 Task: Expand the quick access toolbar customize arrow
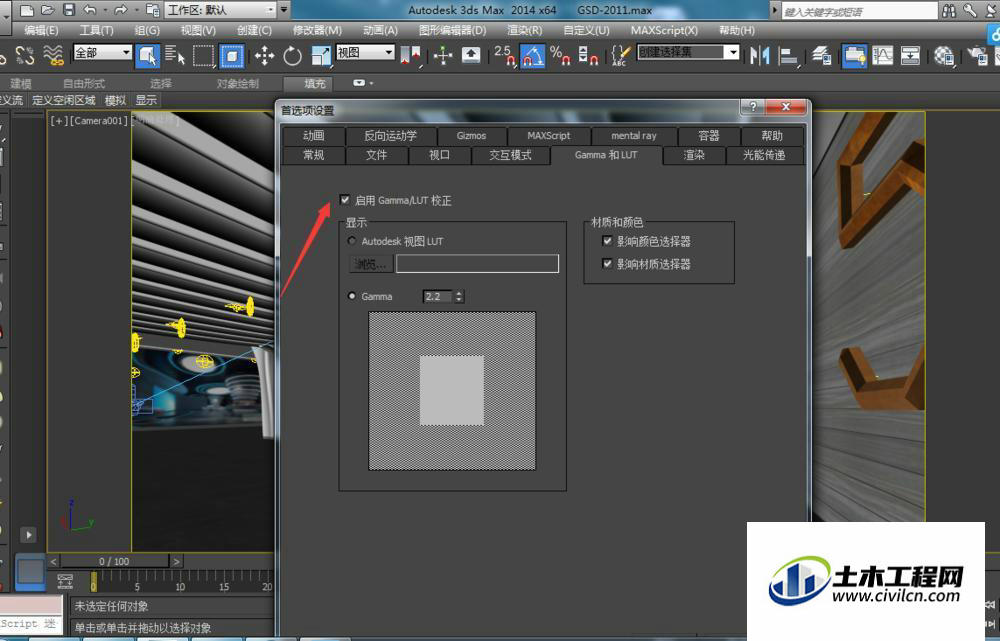pyautogui.click(x=284, y=10)
